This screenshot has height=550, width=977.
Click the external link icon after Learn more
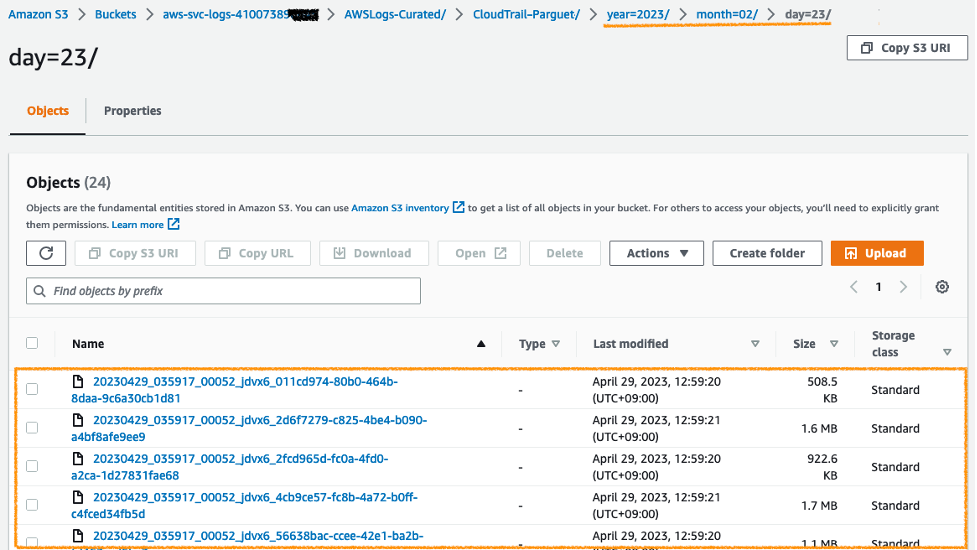coord(174,224)
